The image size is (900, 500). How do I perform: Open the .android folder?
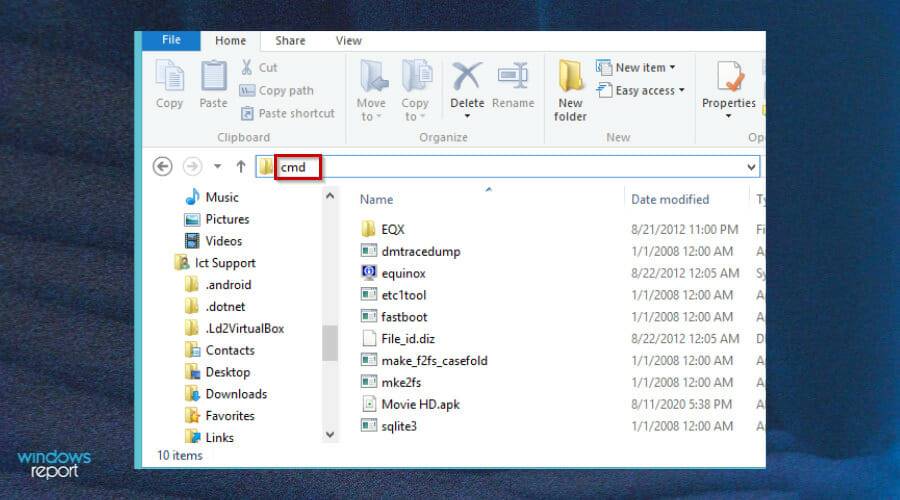[218, 285]
